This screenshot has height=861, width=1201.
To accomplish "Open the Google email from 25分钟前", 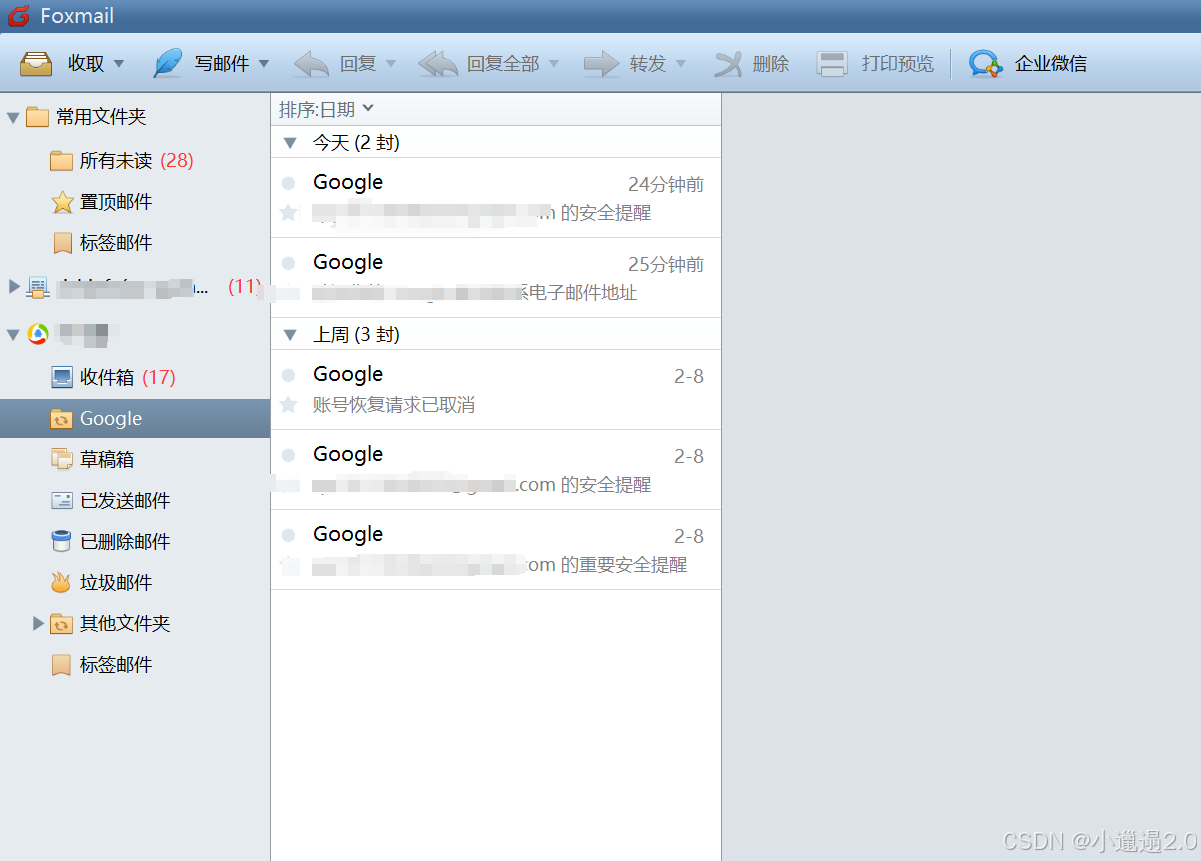I will [496, 278].
